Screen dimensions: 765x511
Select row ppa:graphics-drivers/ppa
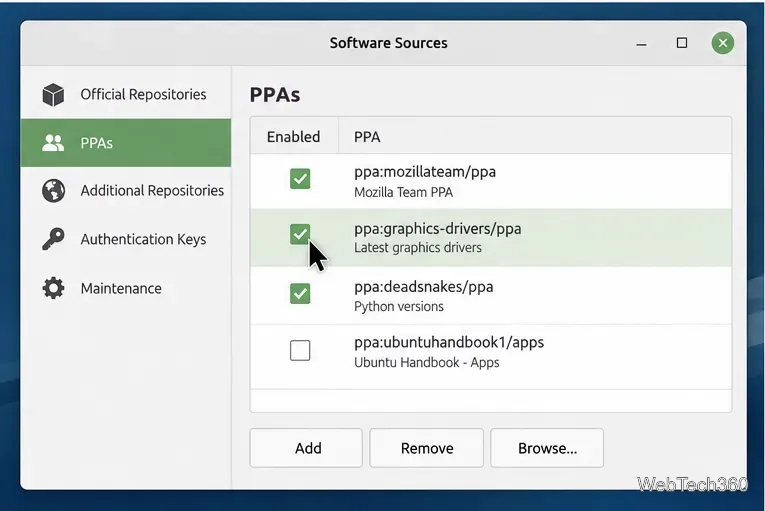(x=491, y=238)
